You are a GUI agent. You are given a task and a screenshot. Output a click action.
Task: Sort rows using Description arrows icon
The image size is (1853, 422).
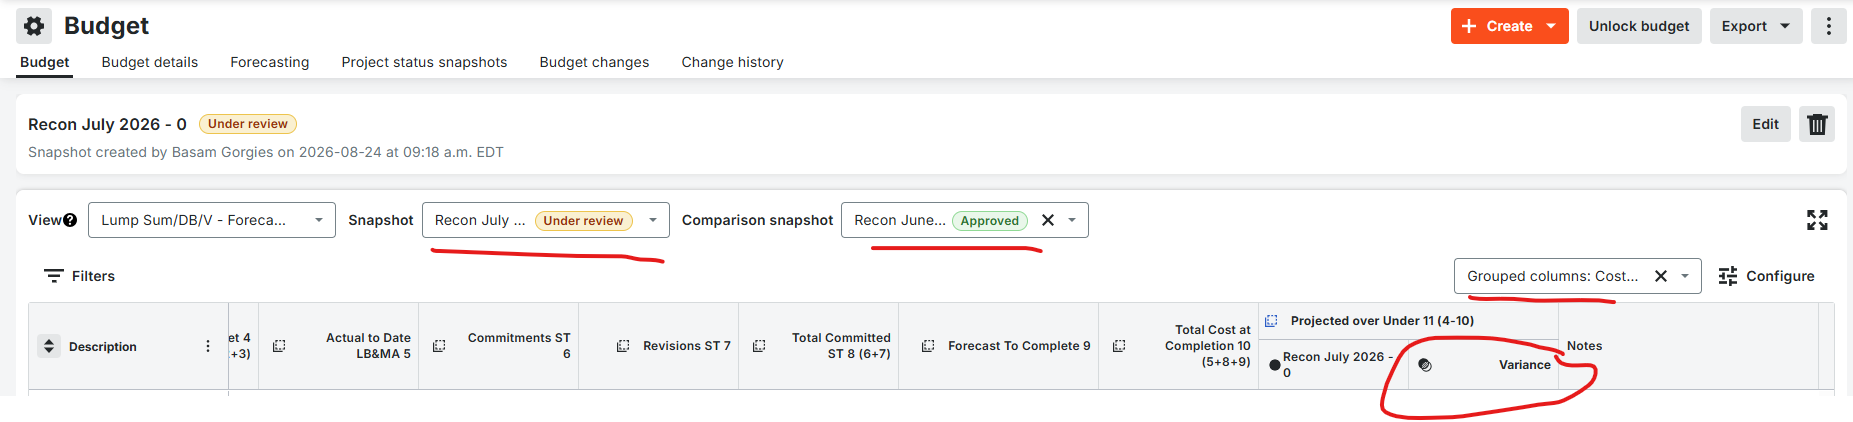click(x=48, y=346)
